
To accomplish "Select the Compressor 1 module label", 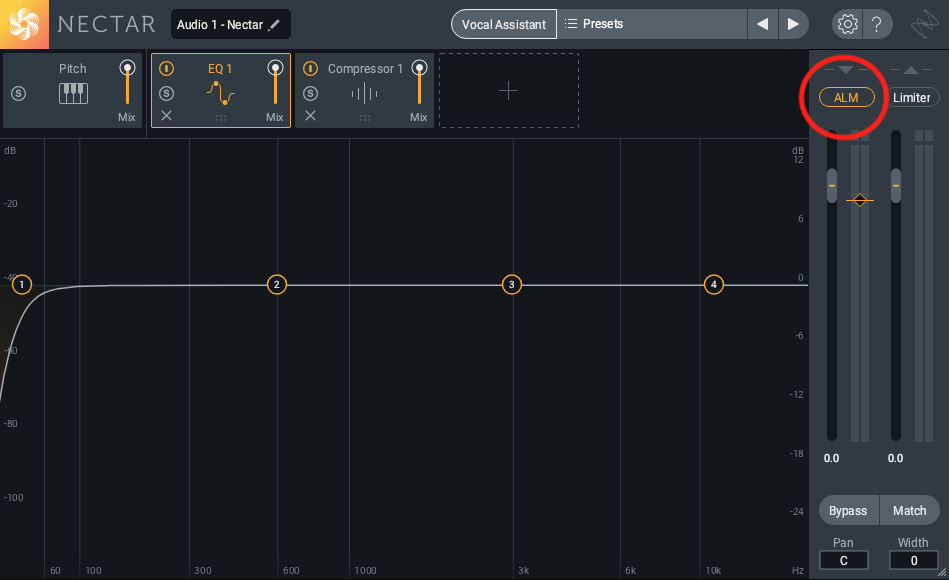I will tap(365, 68).
